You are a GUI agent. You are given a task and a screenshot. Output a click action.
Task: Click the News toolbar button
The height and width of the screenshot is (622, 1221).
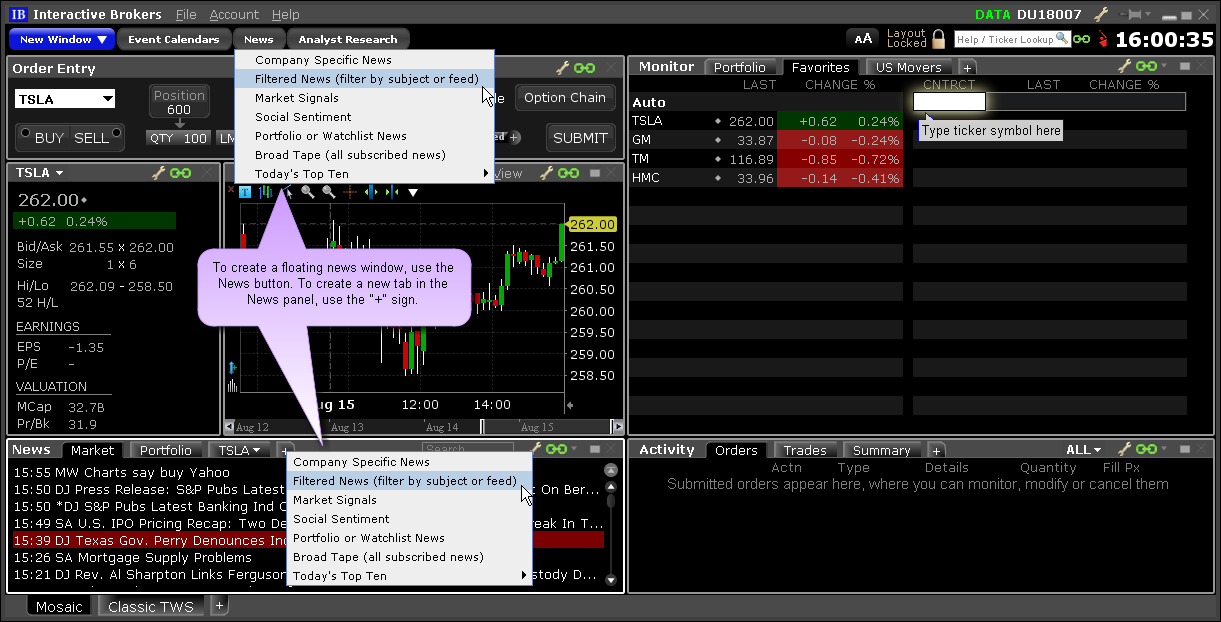(258, 39)
